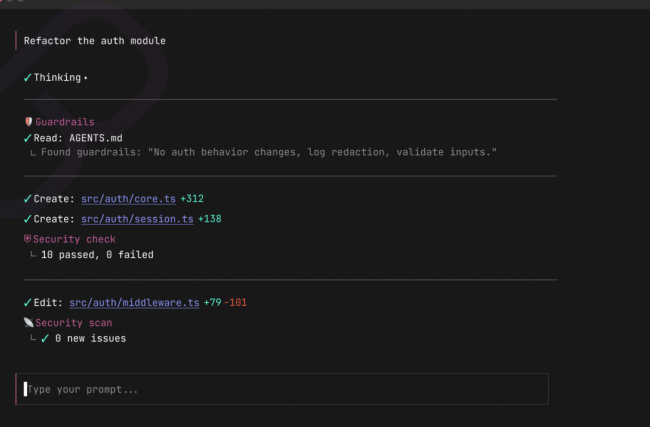
Task: Click the "+138" added lines count
Action: pos(210,219)
